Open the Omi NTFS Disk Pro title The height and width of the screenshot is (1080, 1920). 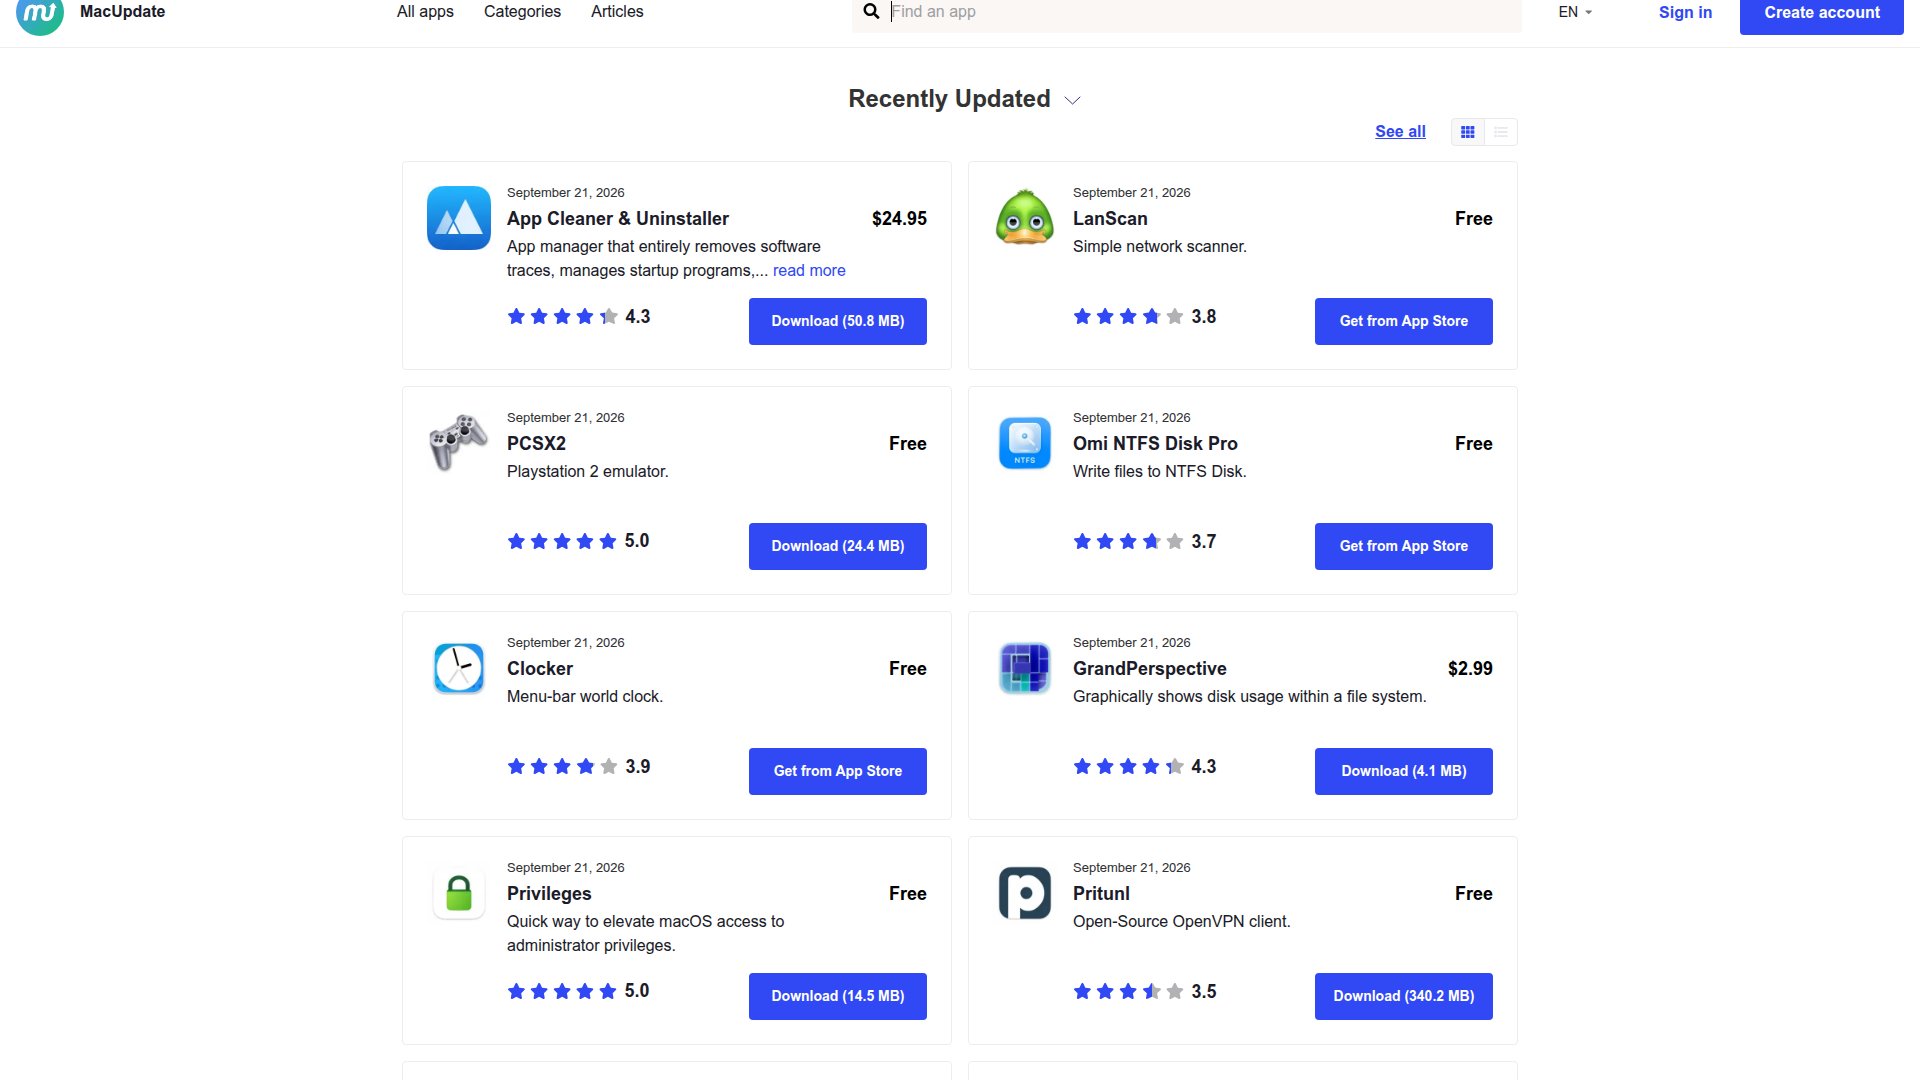(1155, 443)
